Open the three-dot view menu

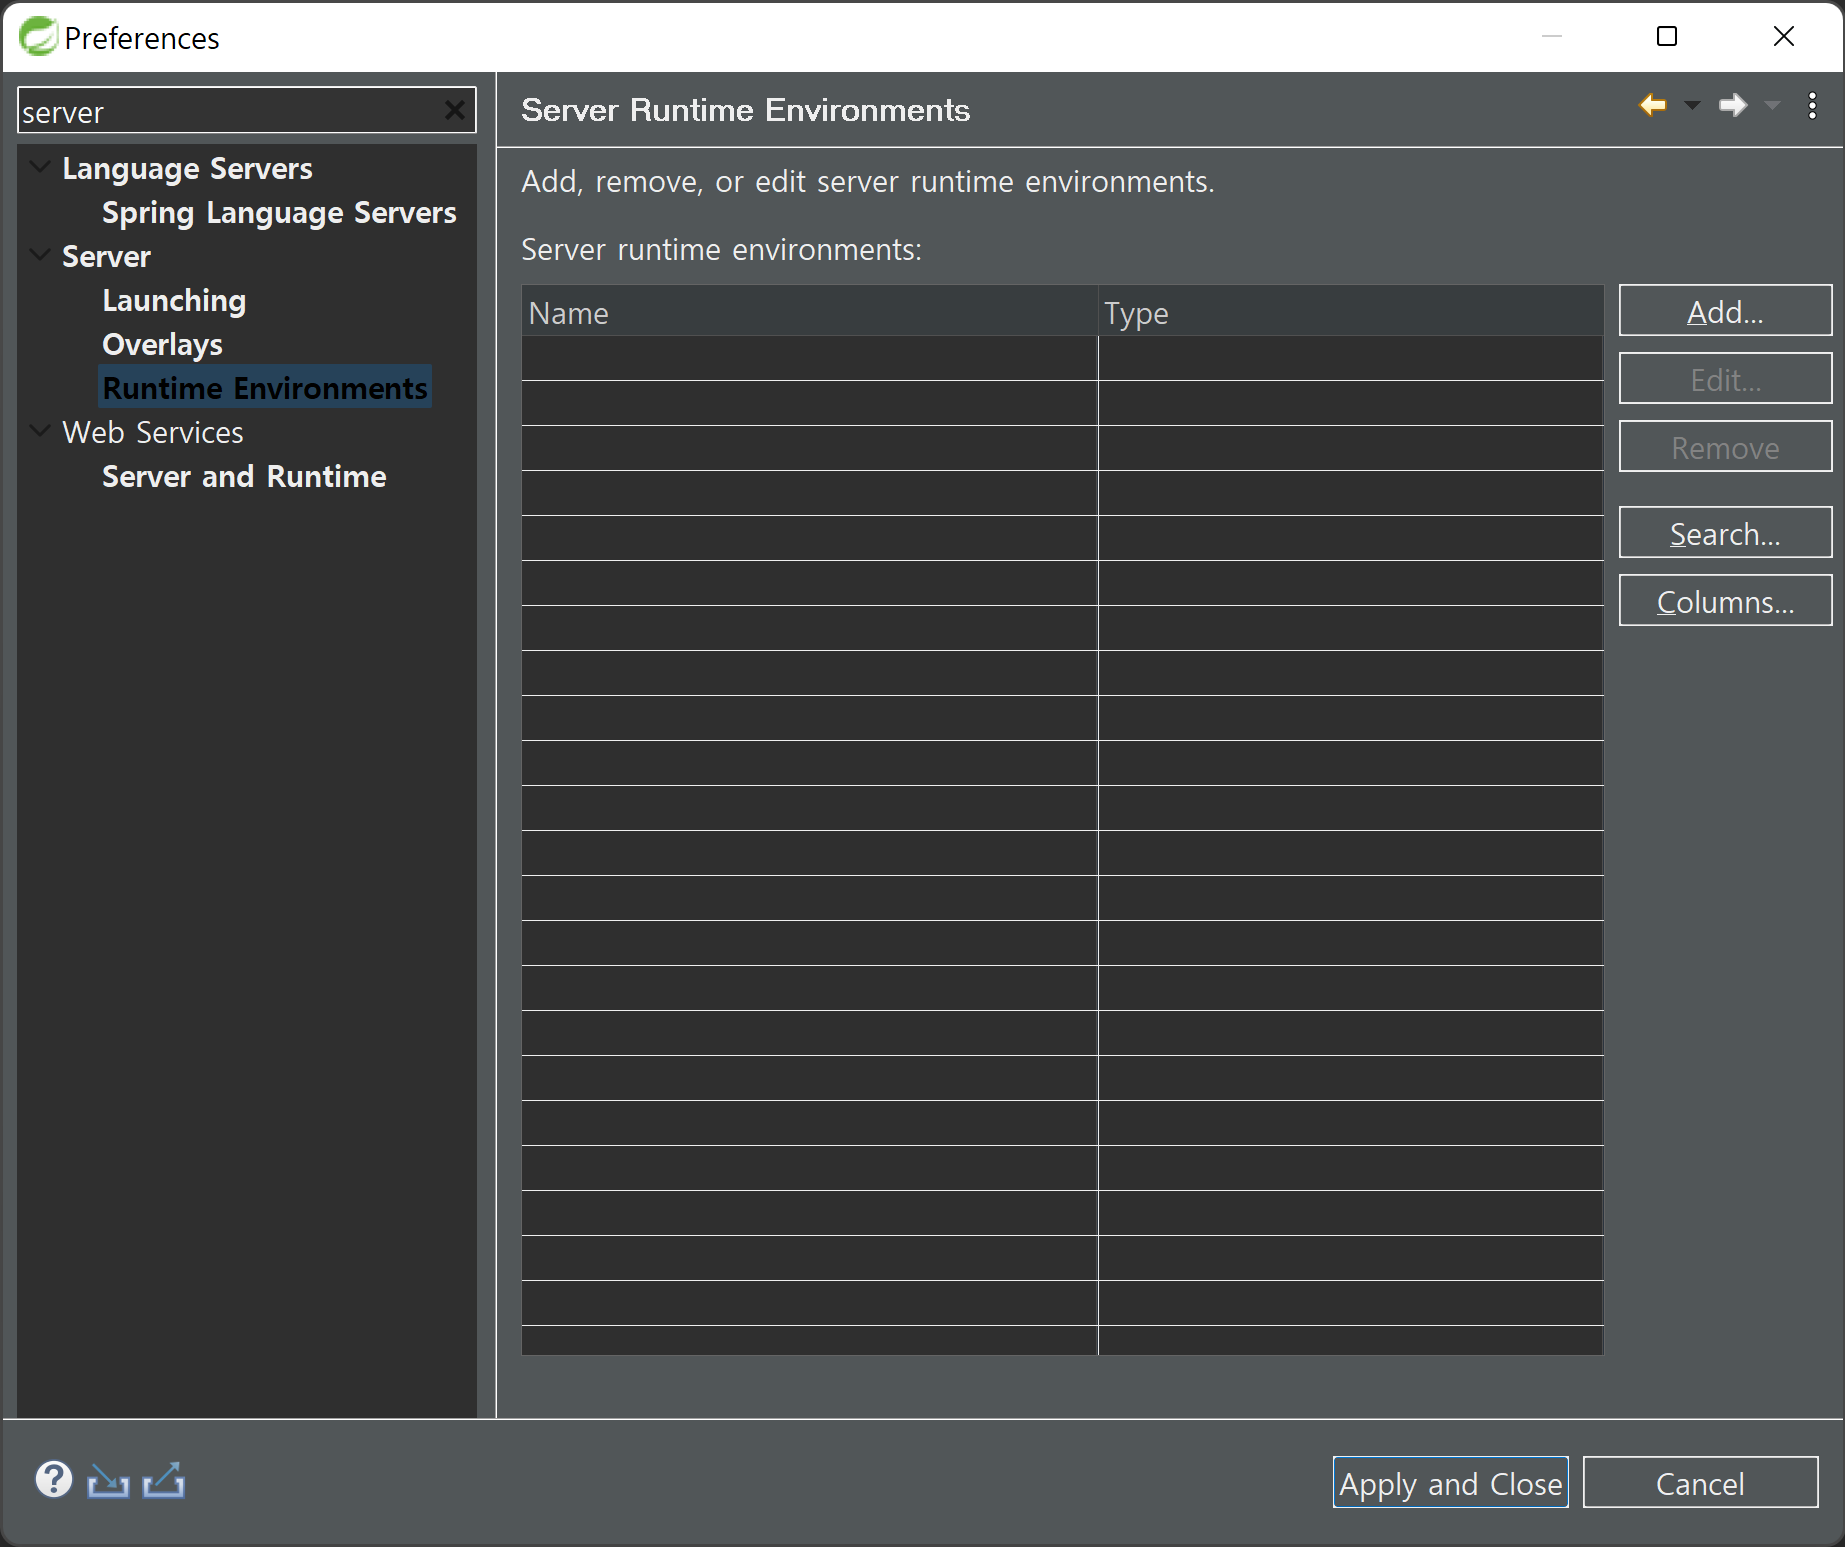1812,106
